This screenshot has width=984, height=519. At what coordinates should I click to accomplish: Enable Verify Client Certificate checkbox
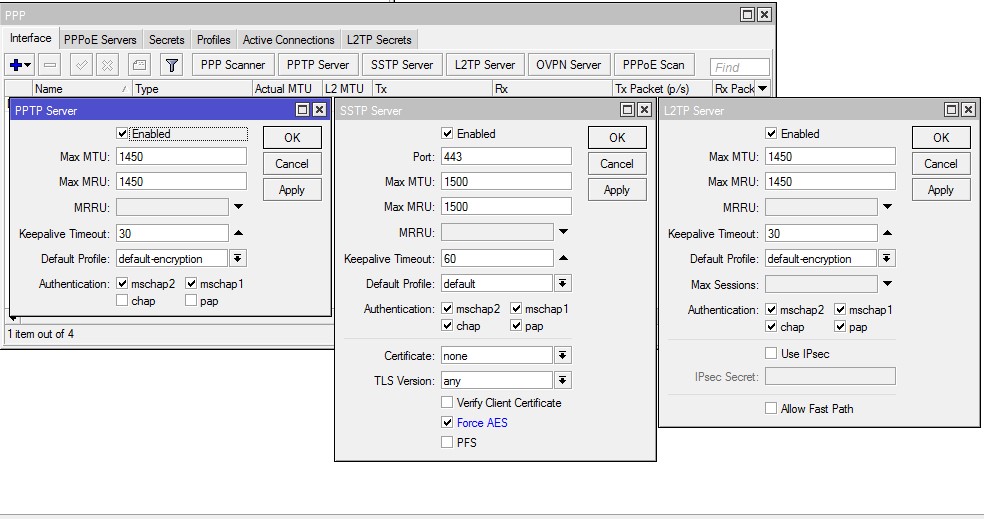(447, 402)
